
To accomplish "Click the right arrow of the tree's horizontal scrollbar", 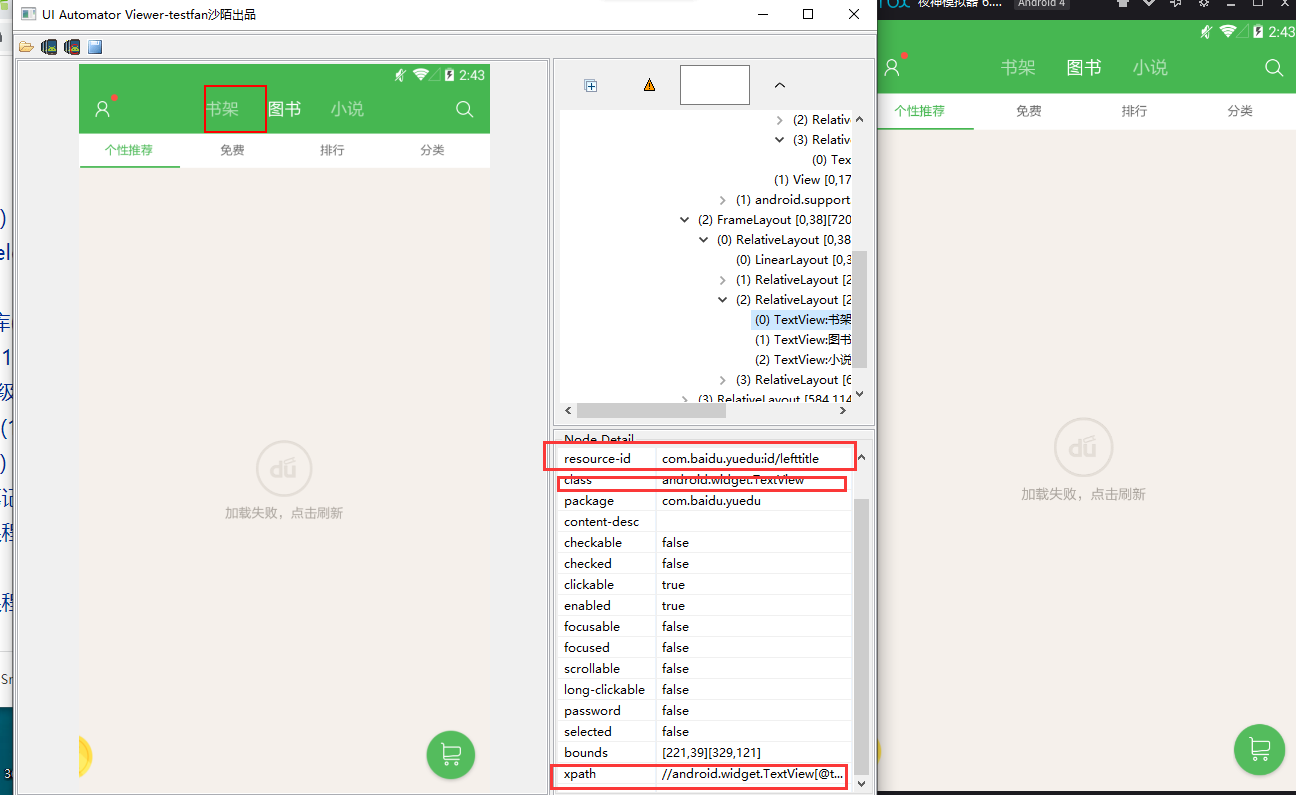I will [844, 410].
